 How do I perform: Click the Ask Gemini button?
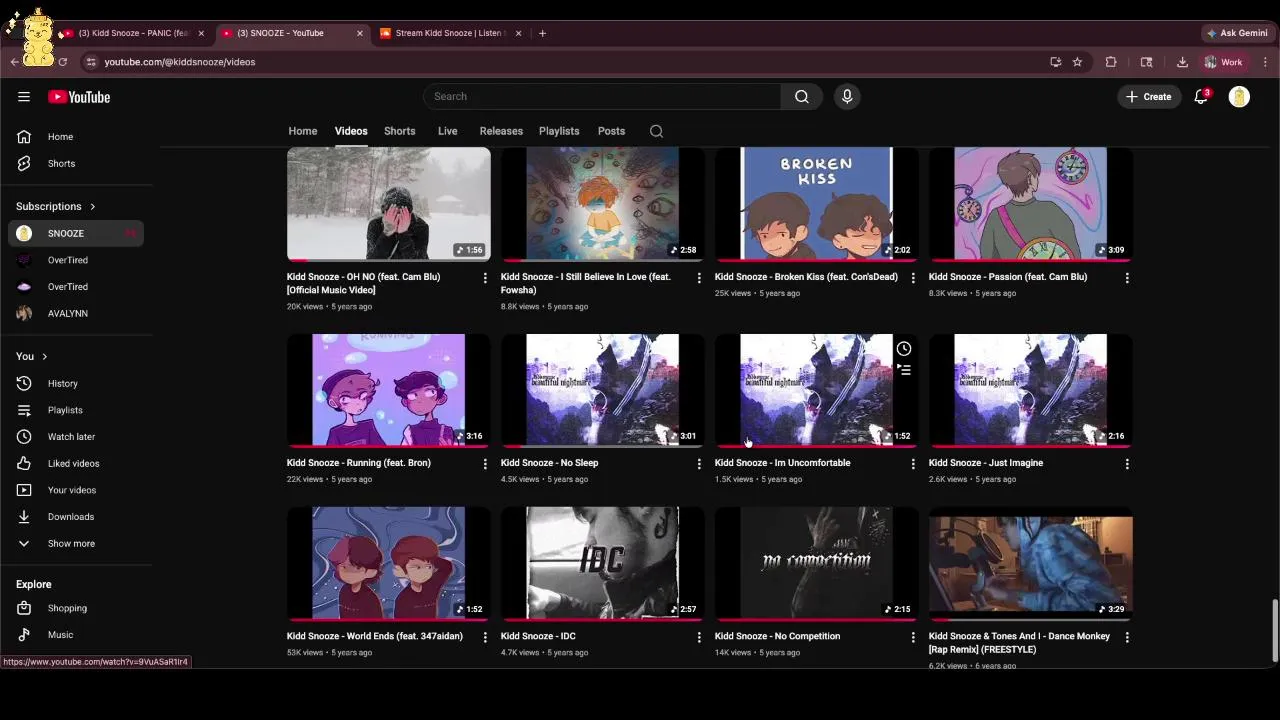(1237, 33)
